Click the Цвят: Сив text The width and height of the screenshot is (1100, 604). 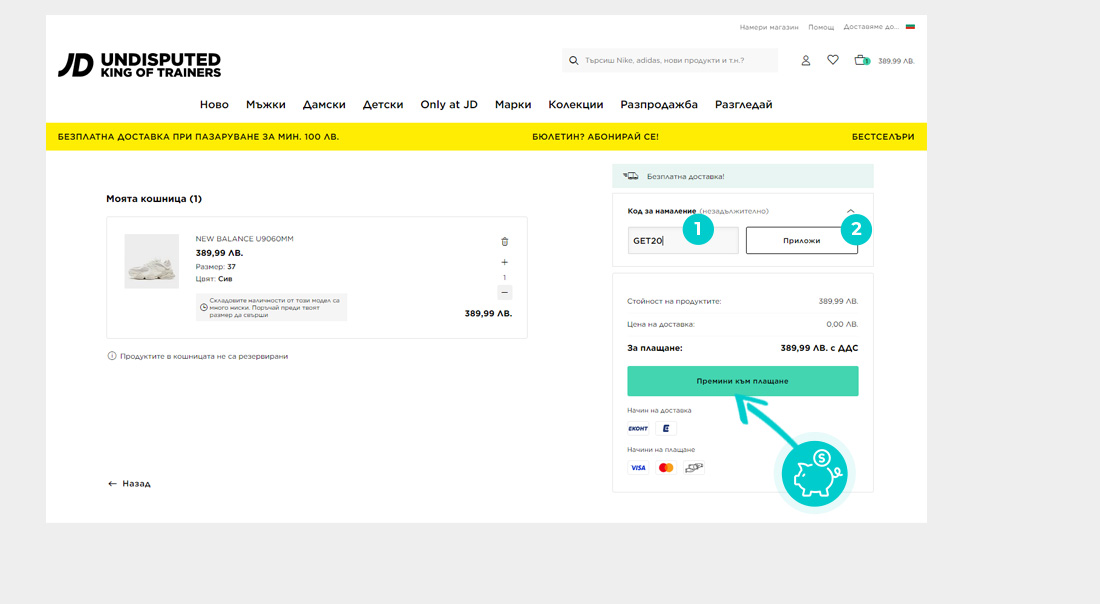pyautogui.click(x=213, y=278)
